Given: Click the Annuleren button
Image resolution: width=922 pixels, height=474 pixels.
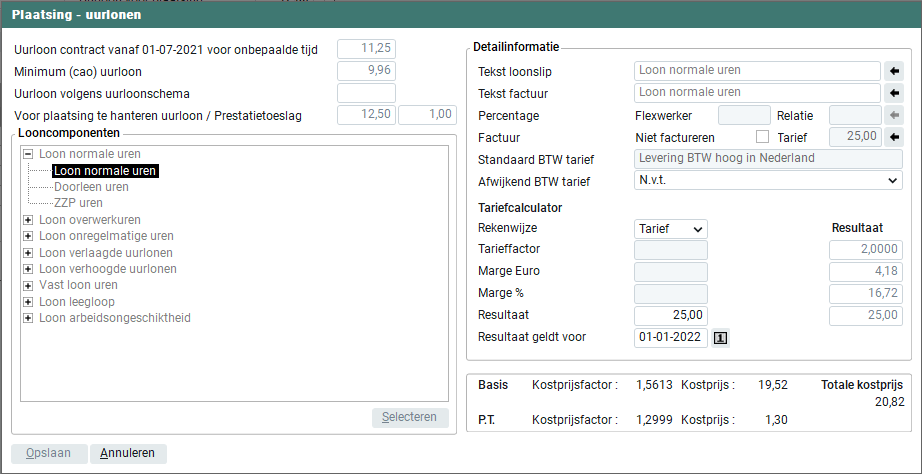Looking at the screenshot, I should click(x=128, y=453).
